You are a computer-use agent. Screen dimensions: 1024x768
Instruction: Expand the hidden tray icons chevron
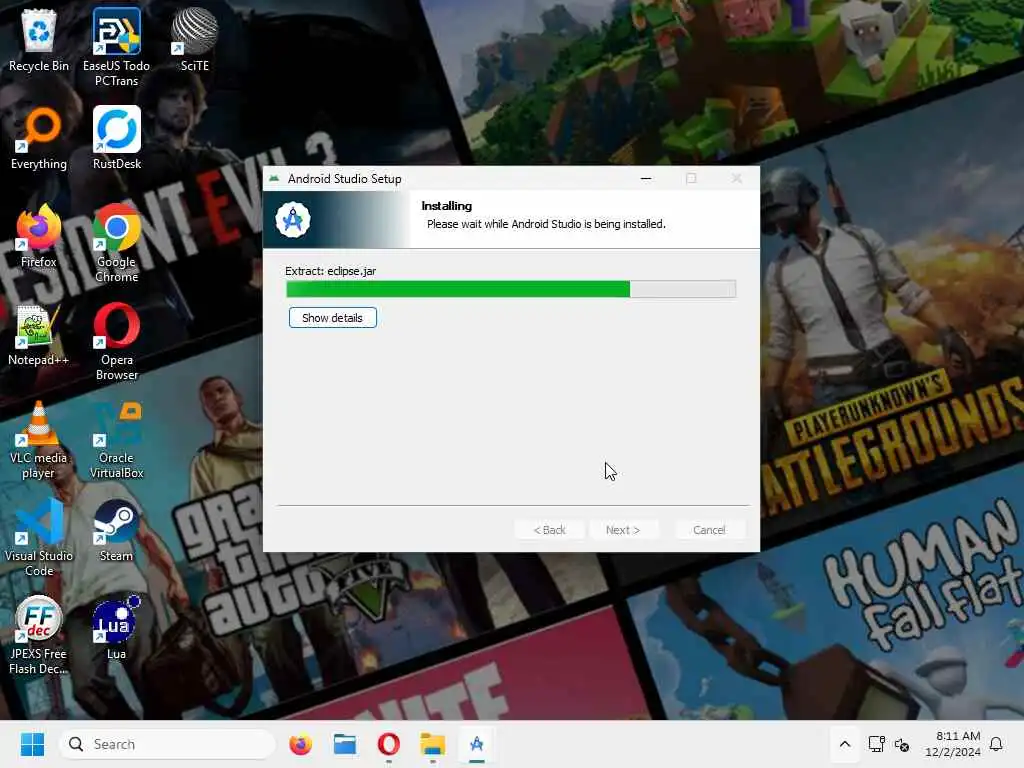(844, 744)
